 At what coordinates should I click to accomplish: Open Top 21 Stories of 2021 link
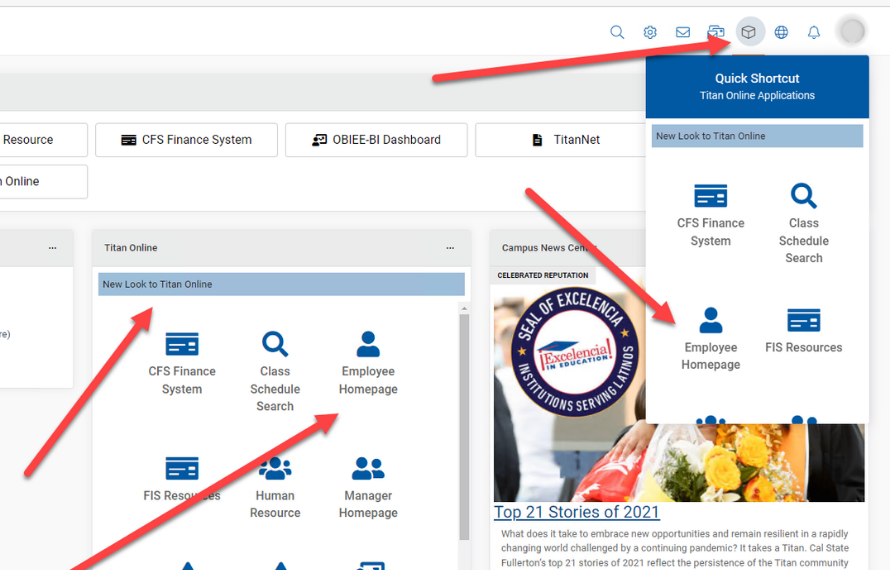pyautogui.click(x=577, y=512)
